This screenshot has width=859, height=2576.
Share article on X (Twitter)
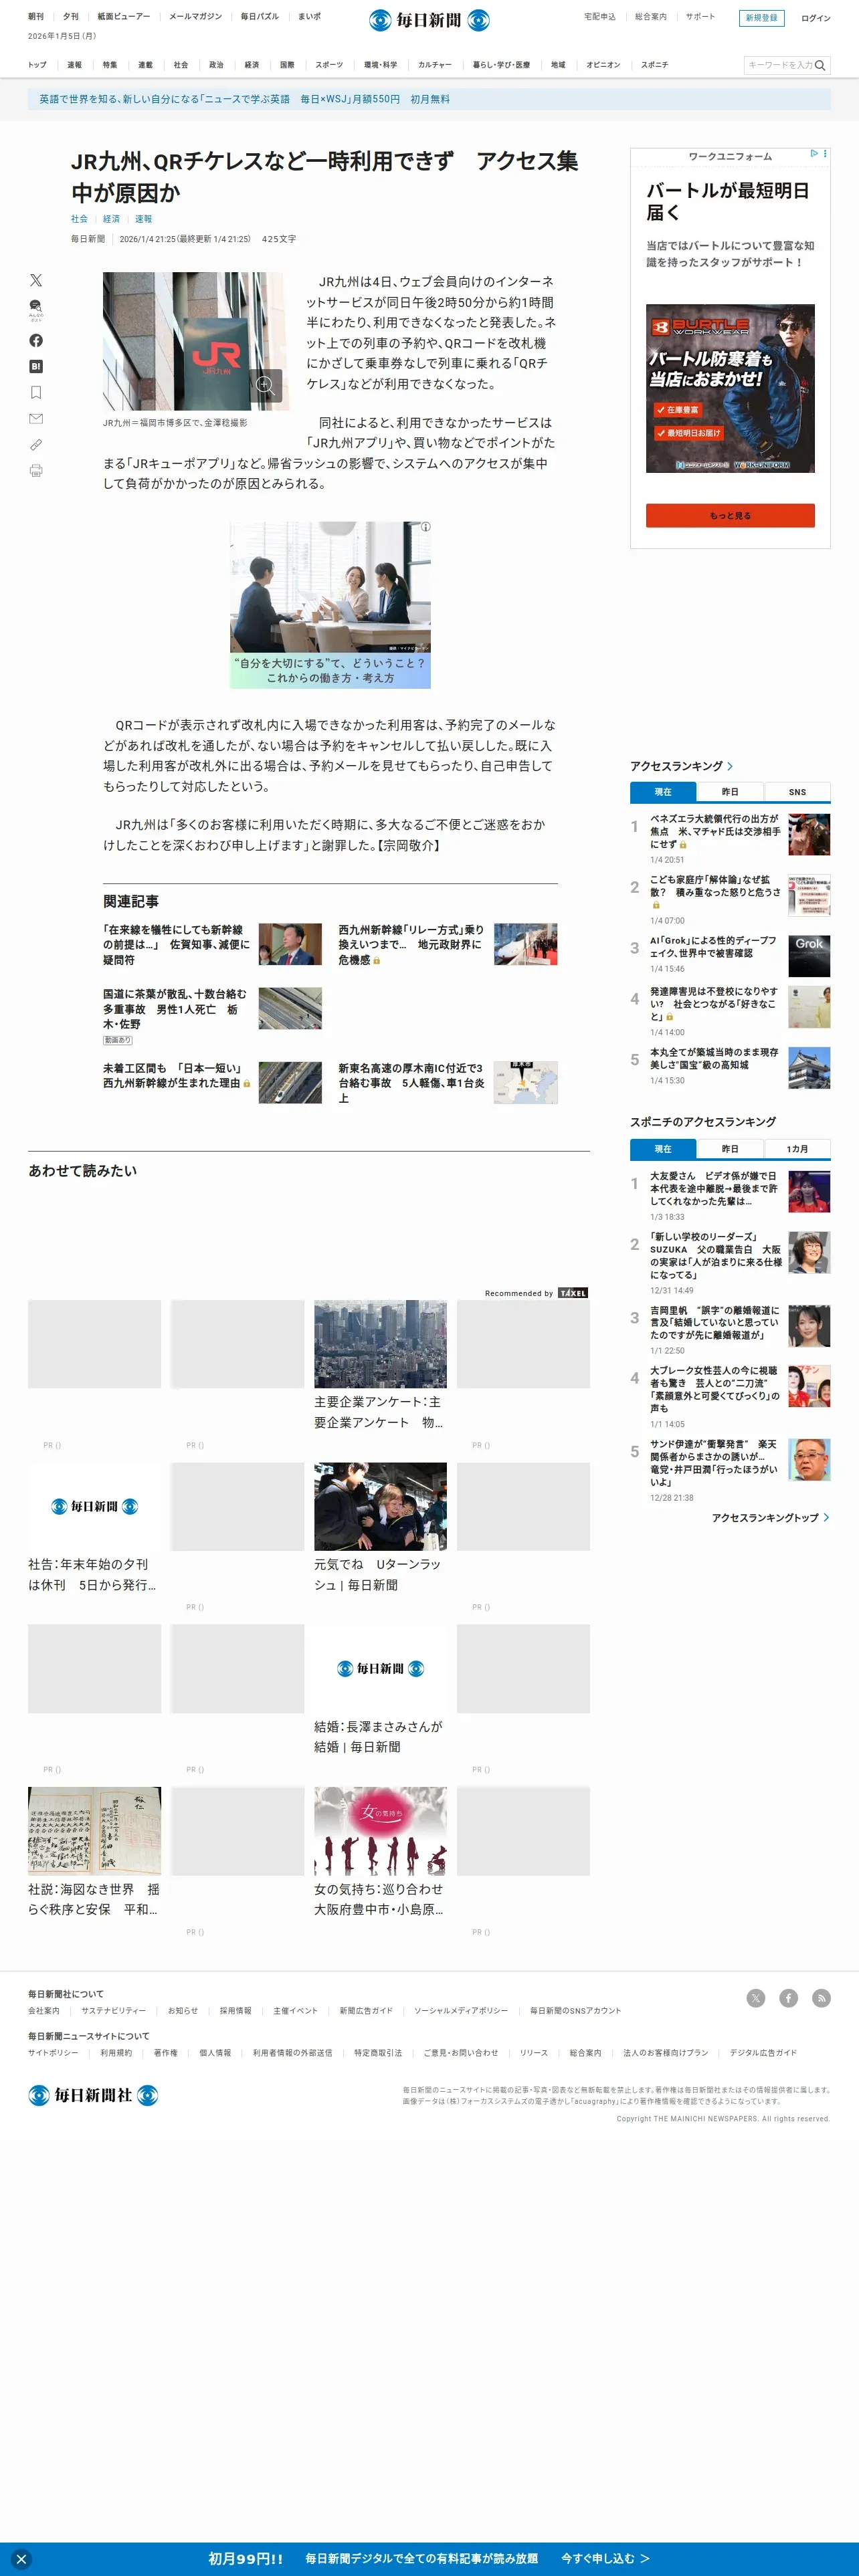36,280
